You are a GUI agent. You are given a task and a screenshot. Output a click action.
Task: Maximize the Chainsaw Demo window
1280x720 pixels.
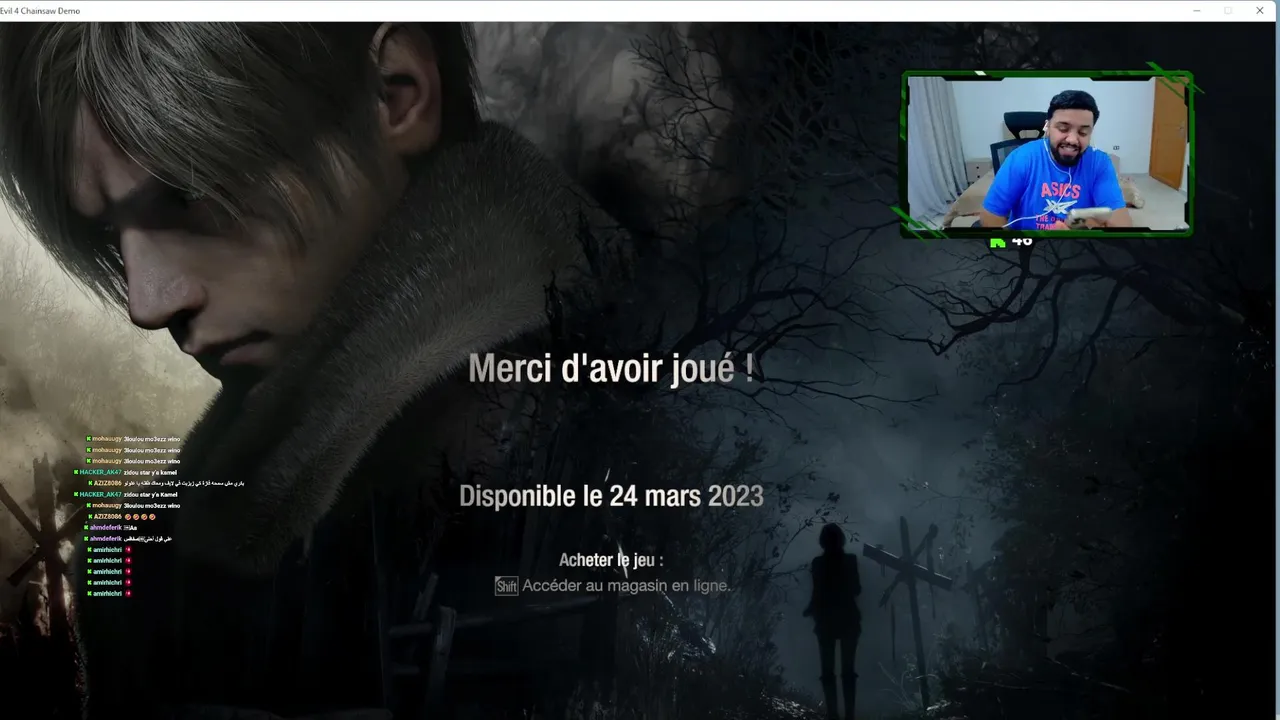tap(1228, 11)
